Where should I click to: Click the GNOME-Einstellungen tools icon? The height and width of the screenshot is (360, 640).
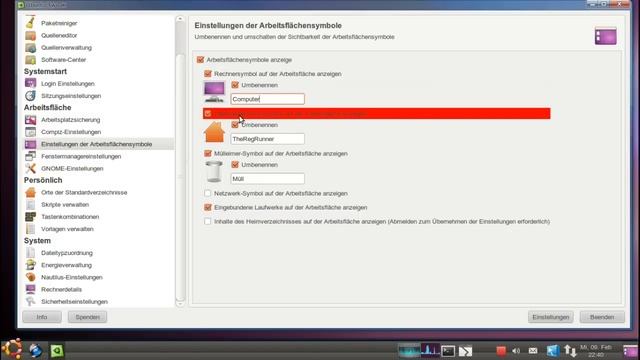30,168
